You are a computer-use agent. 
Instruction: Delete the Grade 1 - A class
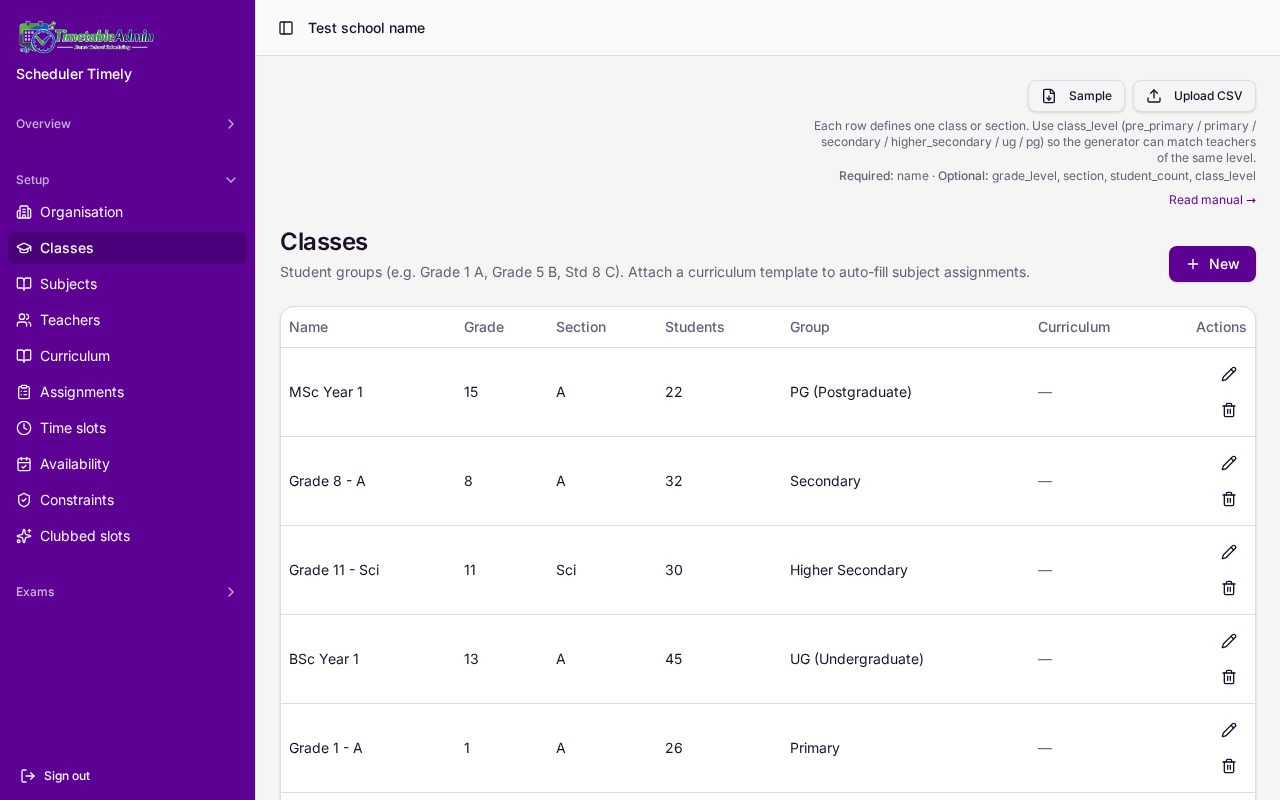(1229, 766)
